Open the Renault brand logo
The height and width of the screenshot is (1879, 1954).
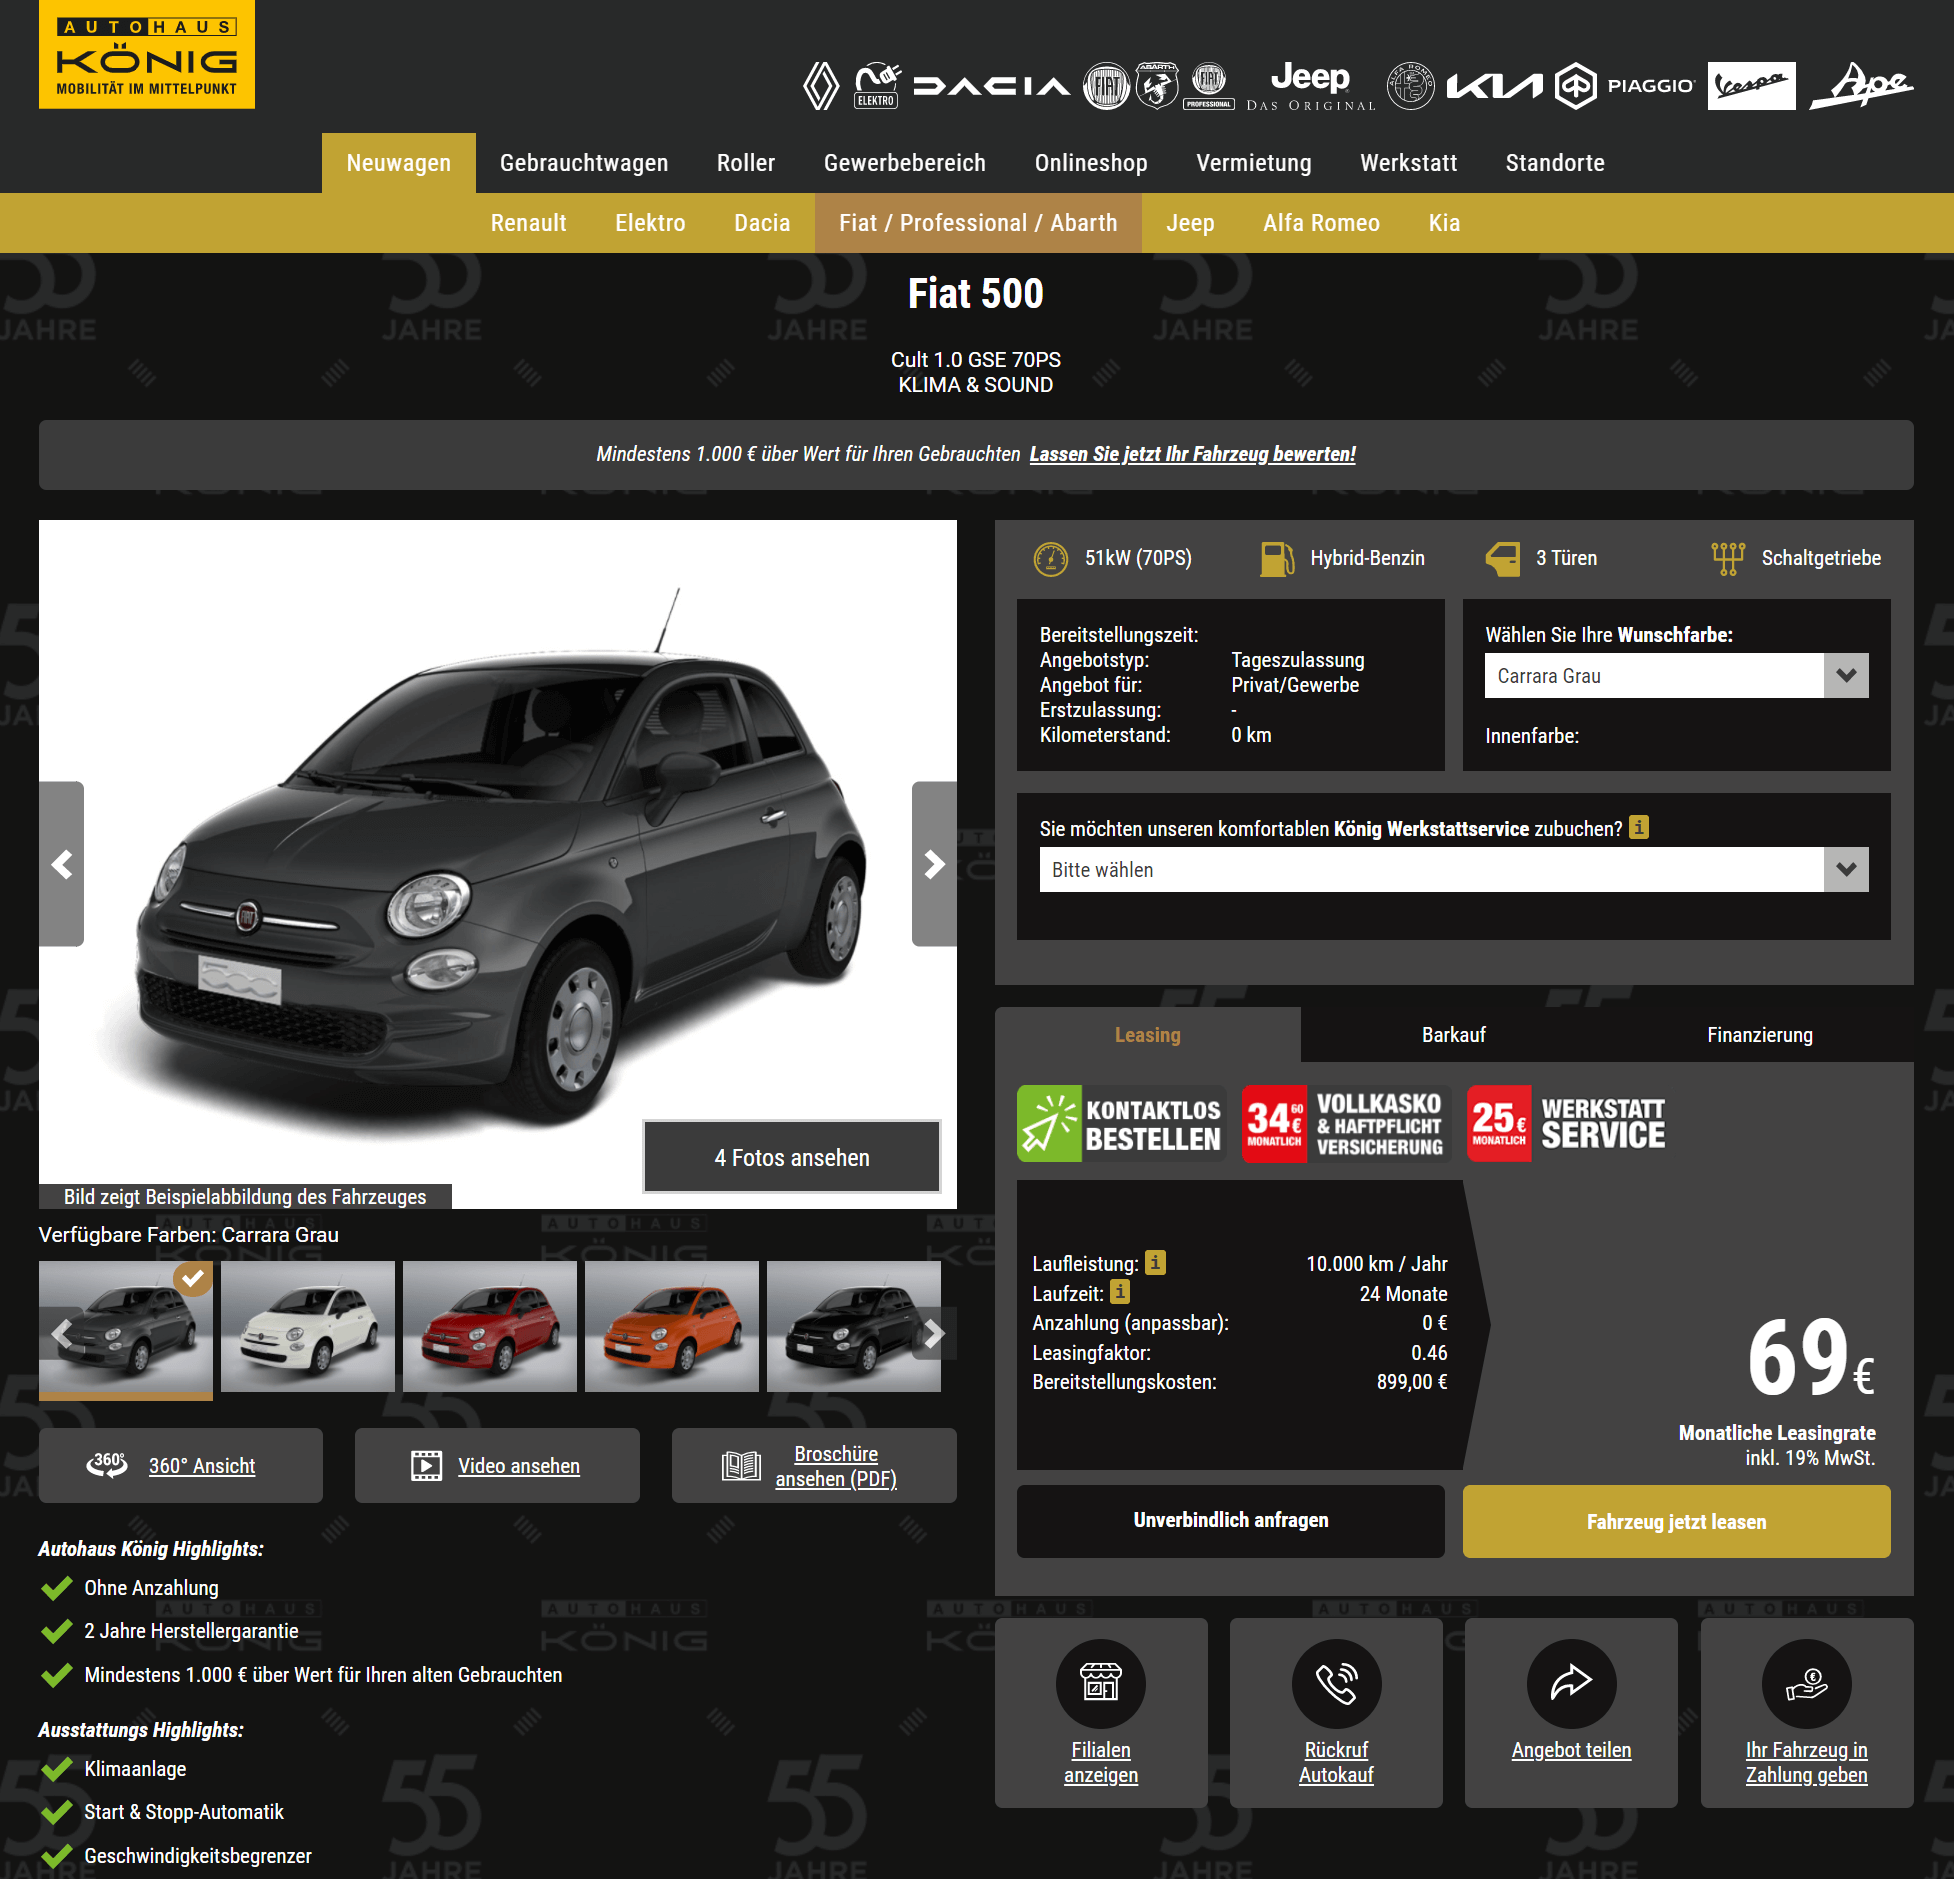[821, 86]
